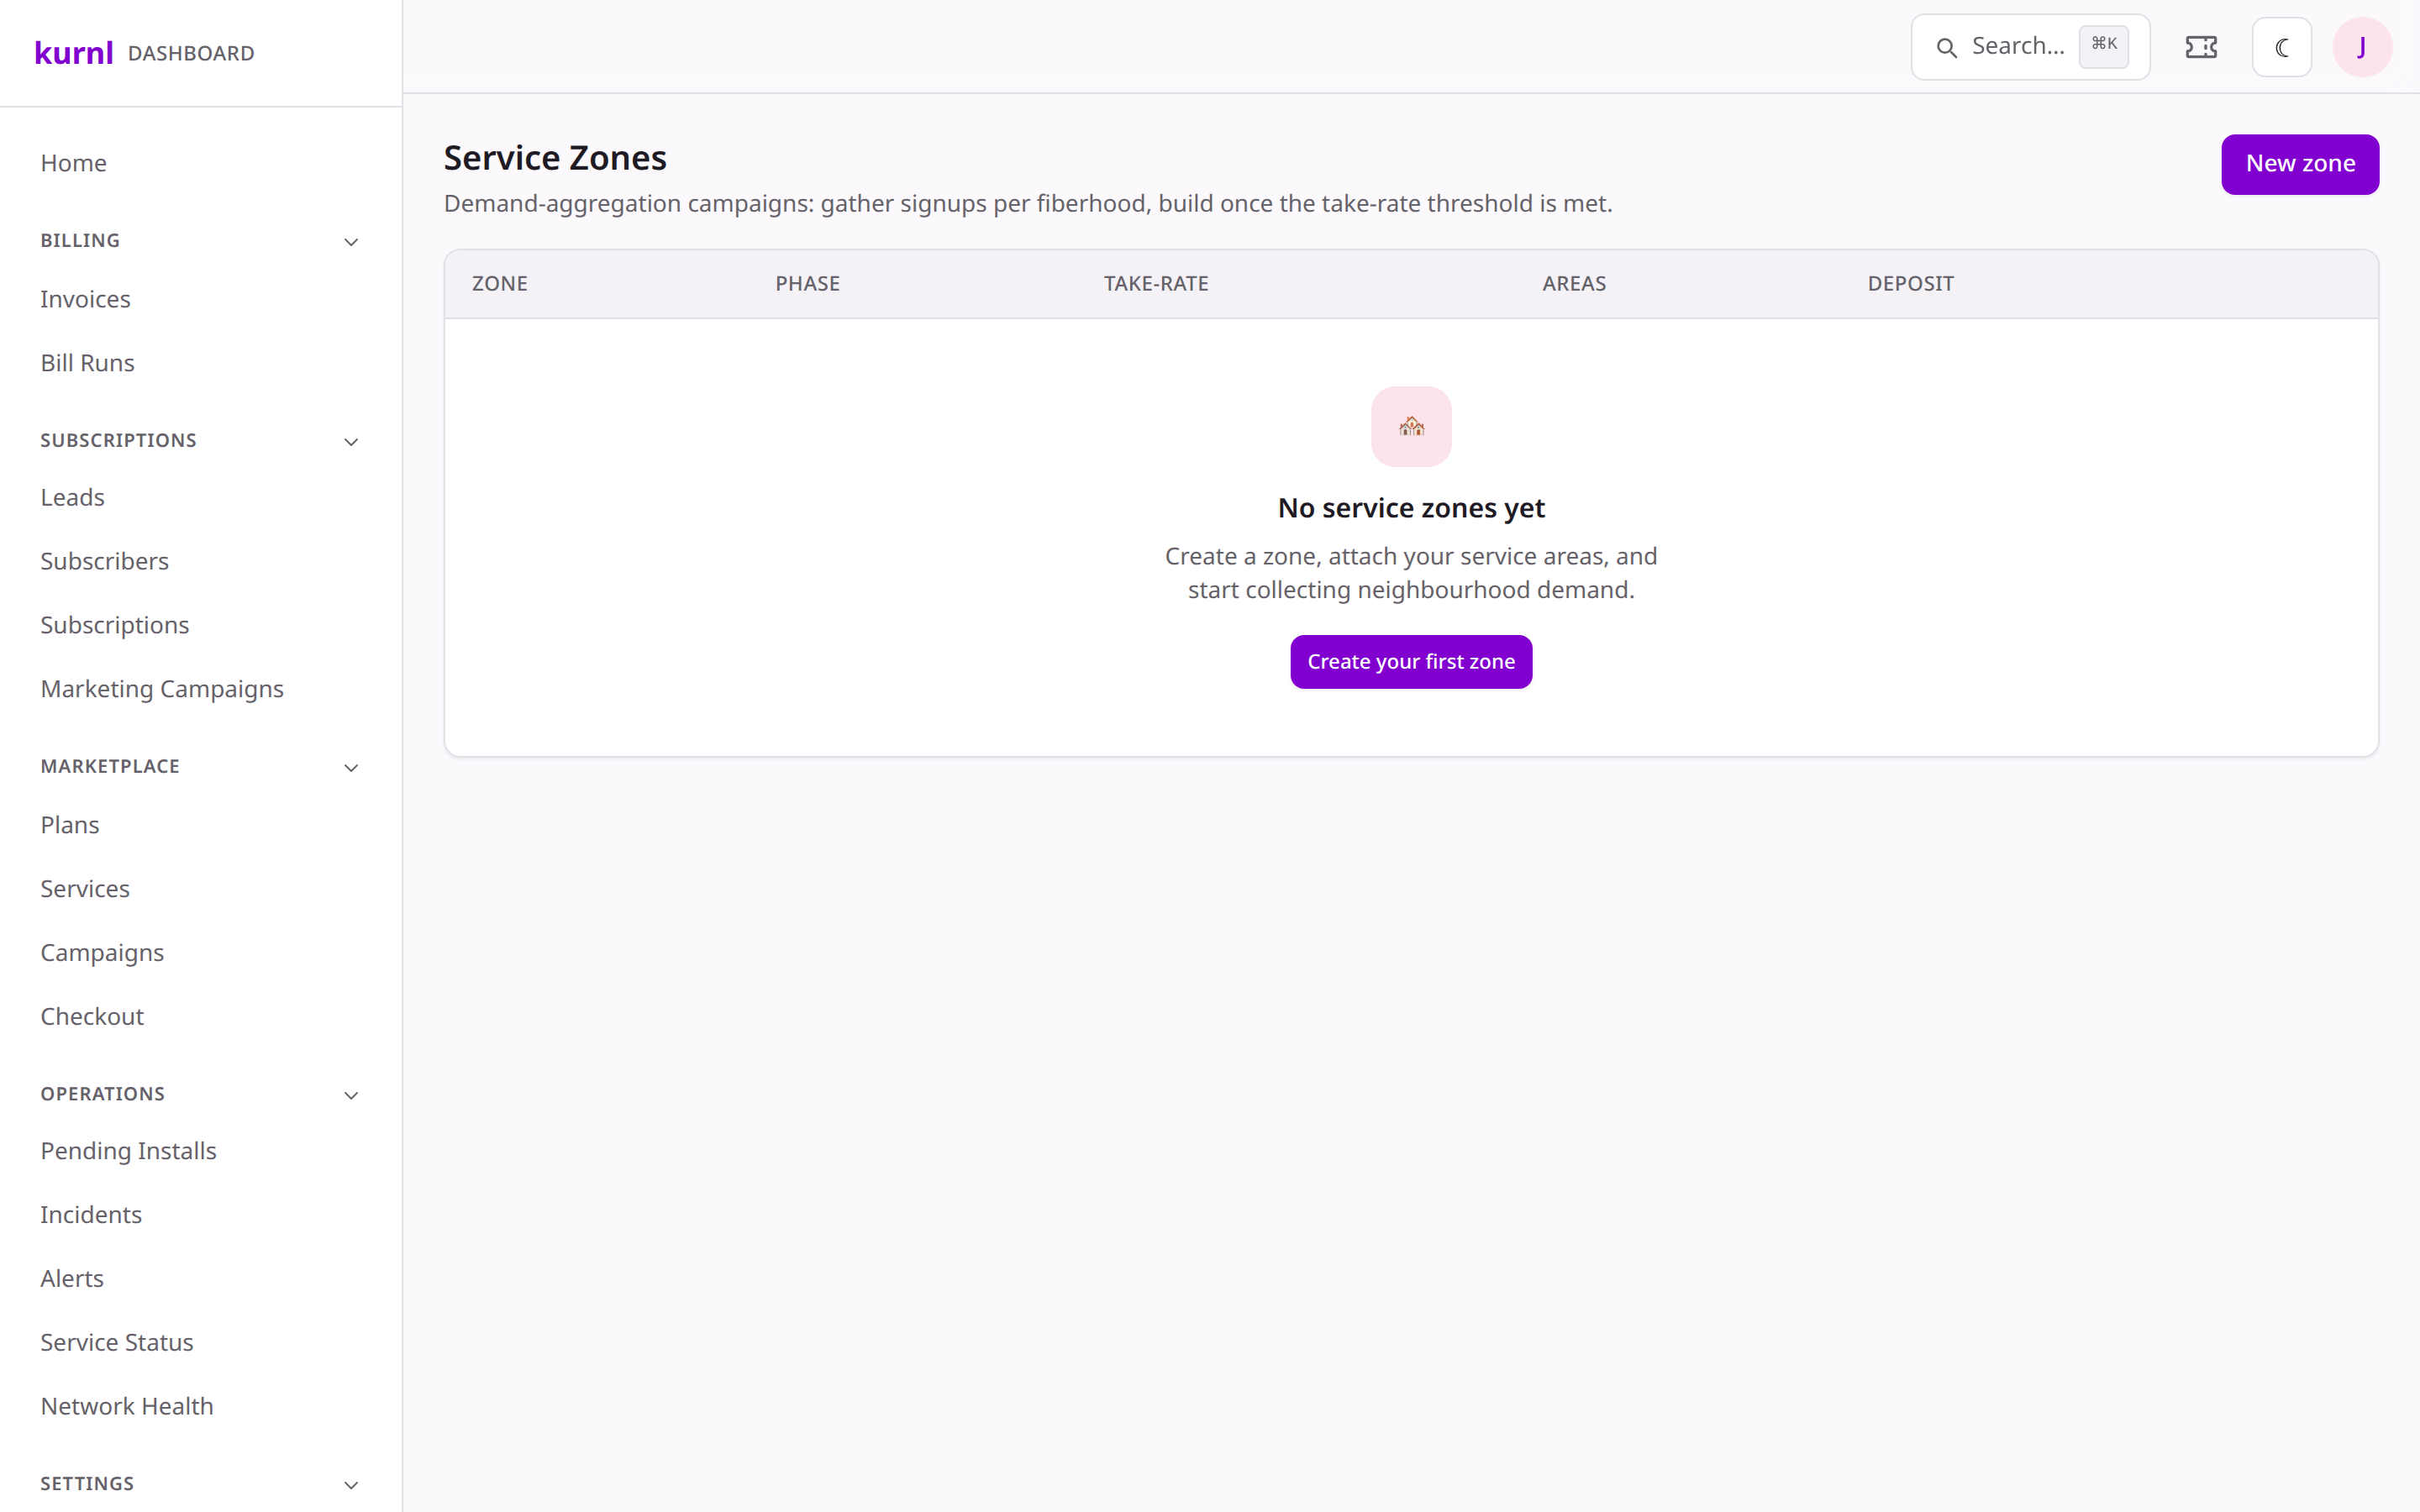Collapse the Subscriptions section chevron
Screen dimensions: 2420x1512
tap(351, 442)
